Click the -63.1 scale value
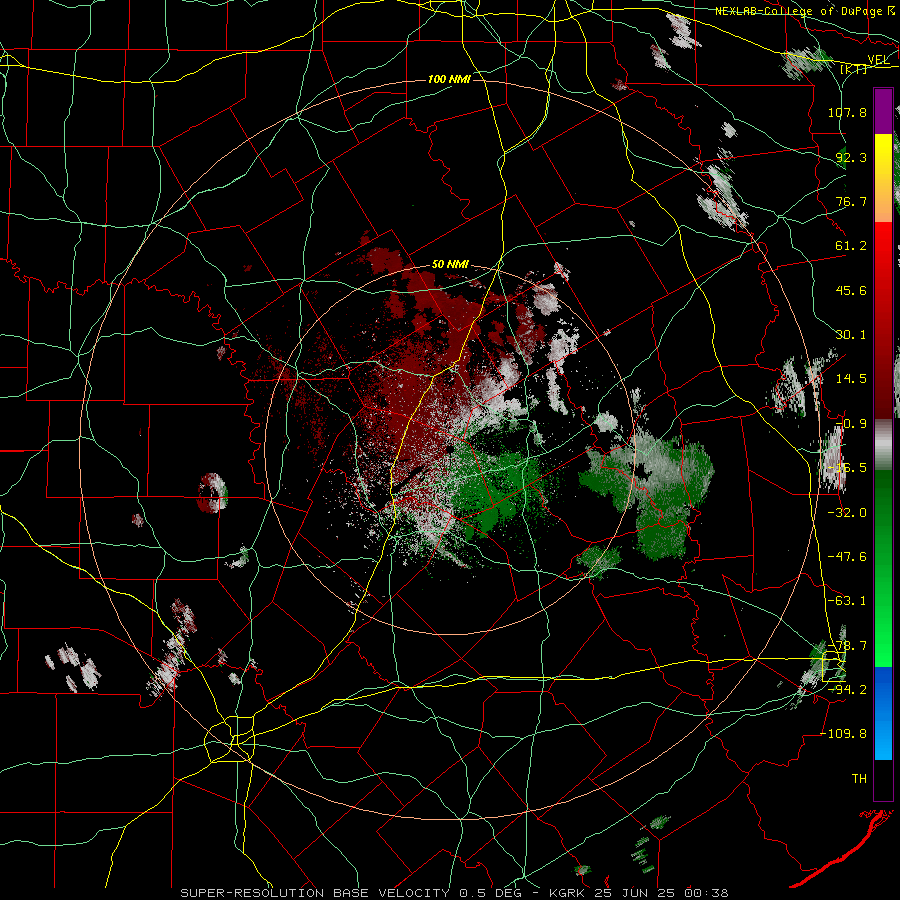The width and height of the screenshot is (900, 900). (847, 601)
